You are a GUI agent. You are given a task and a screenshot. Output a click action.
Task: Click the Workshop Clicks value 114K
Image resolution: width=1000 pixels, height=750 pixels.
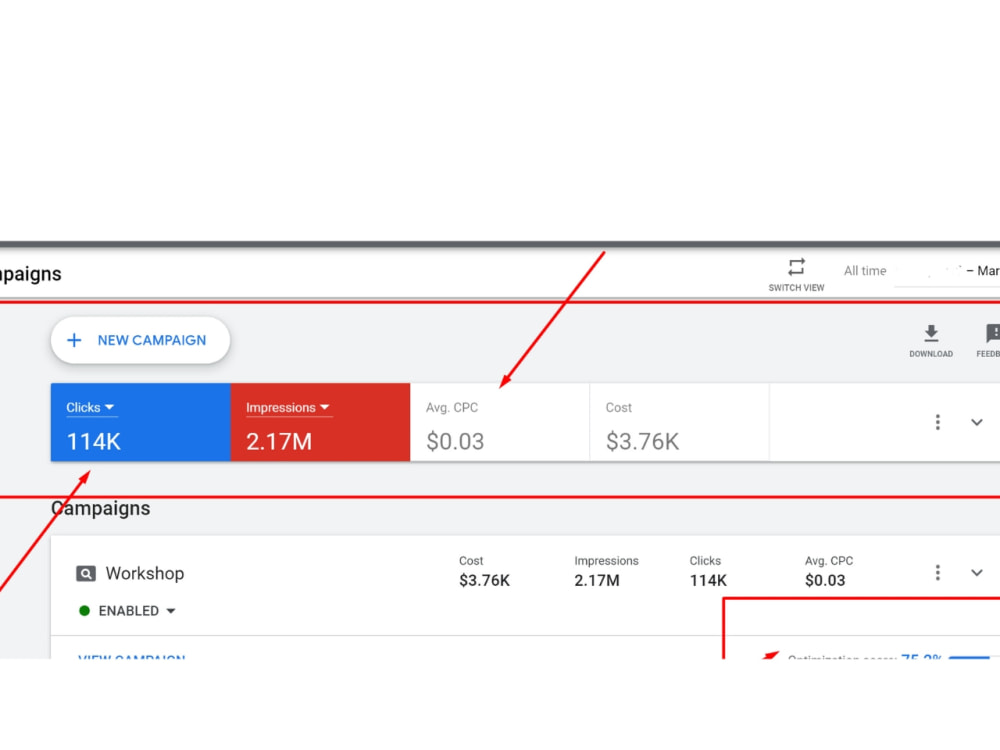(708, 580)
